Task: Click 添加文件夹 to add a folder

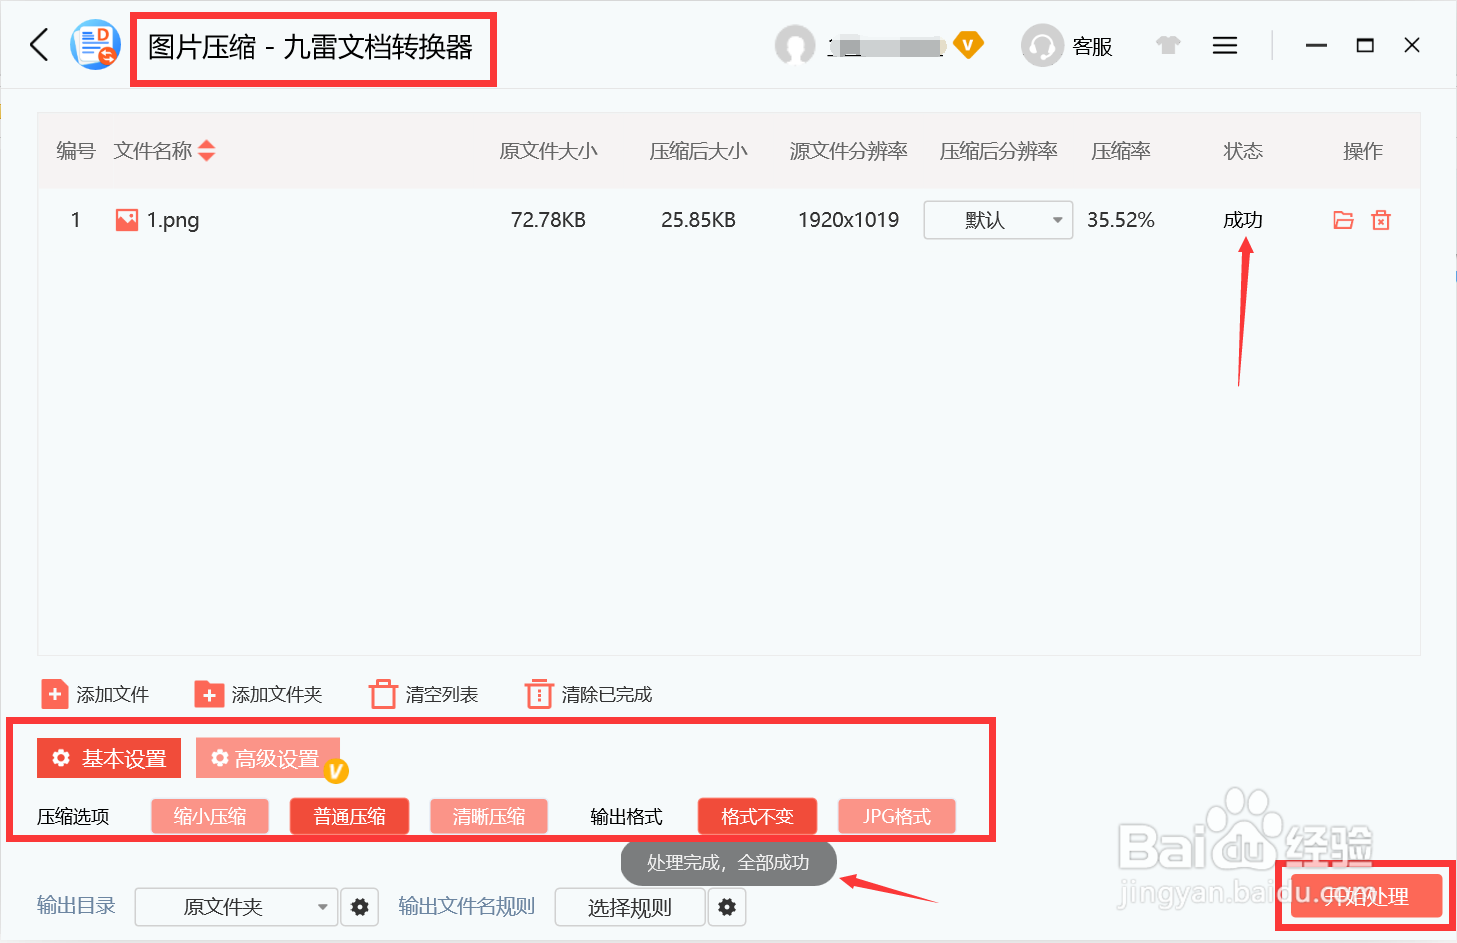Action: click(x=259, y=694)
